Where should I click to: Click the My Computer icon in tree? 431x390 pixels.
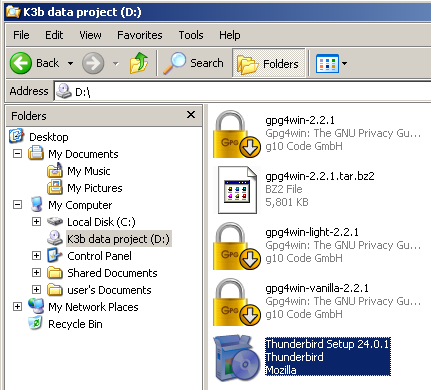pyautogui.click(x=36, y=204)
